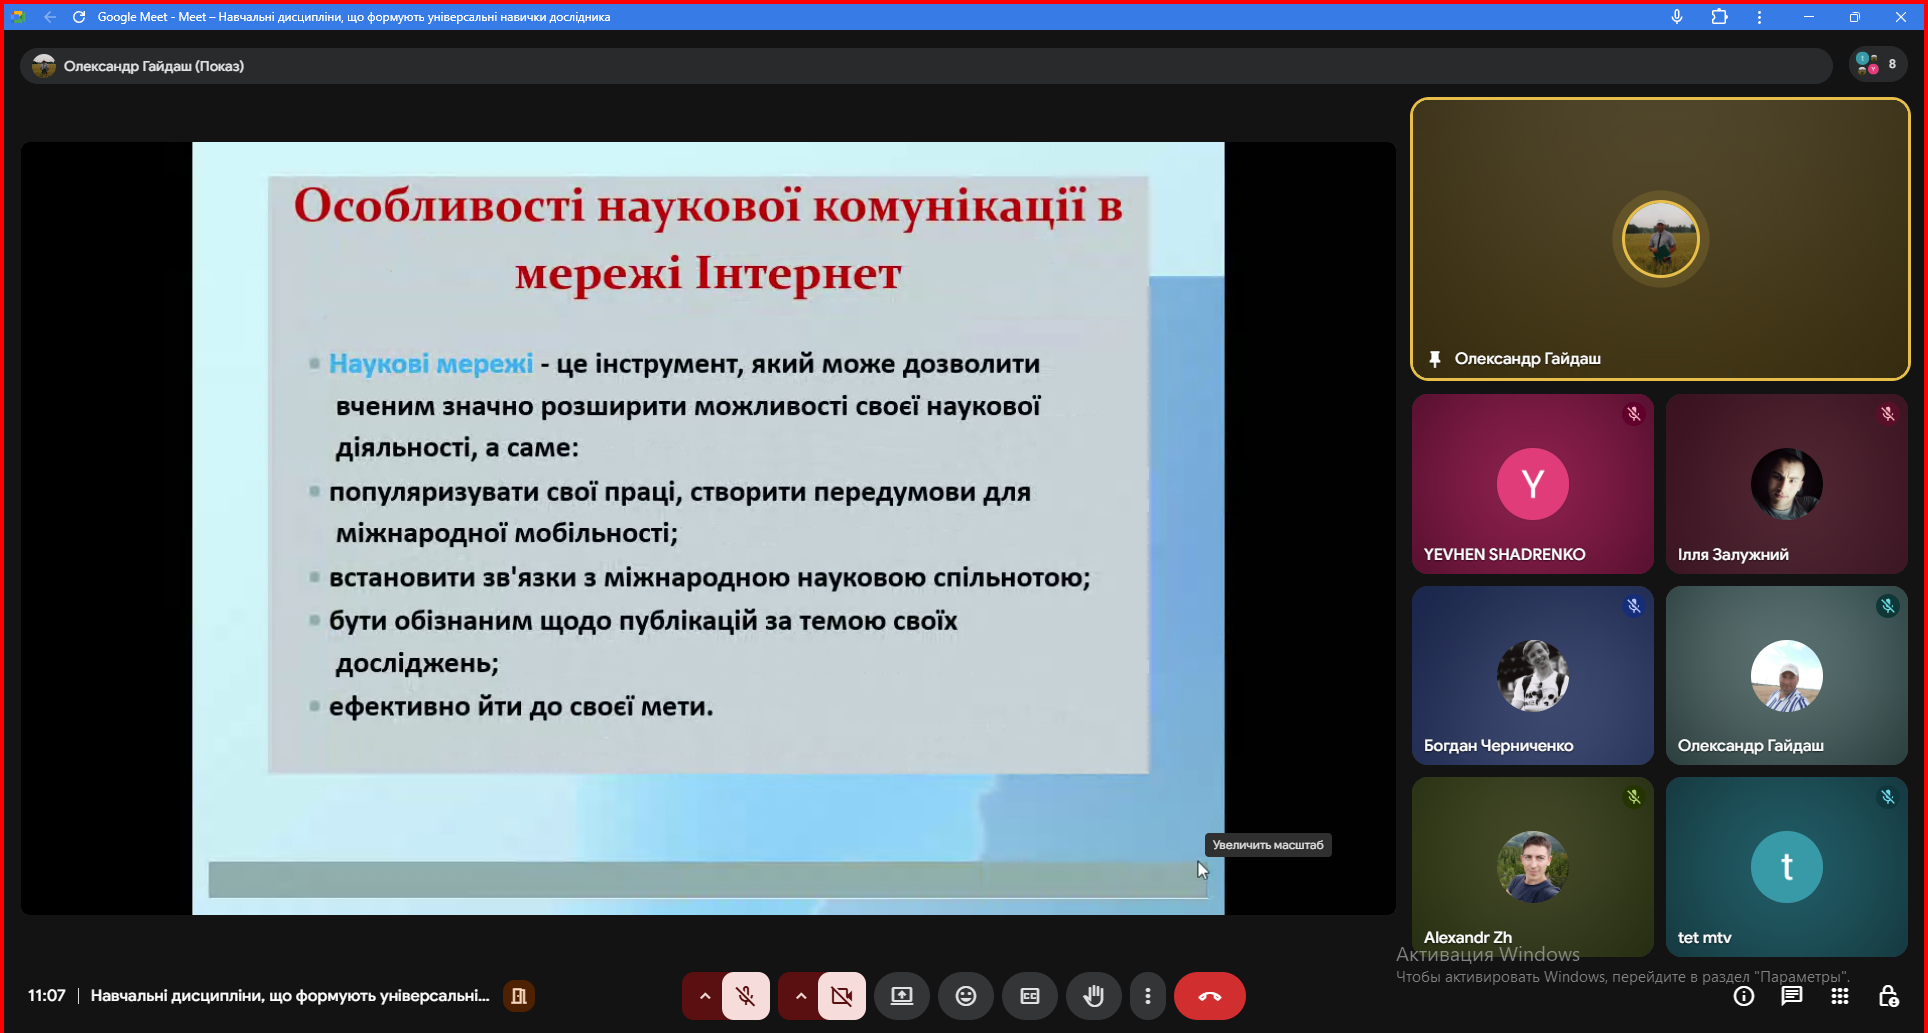Select Ілля Залужний participant tile

click(1786, 484)
